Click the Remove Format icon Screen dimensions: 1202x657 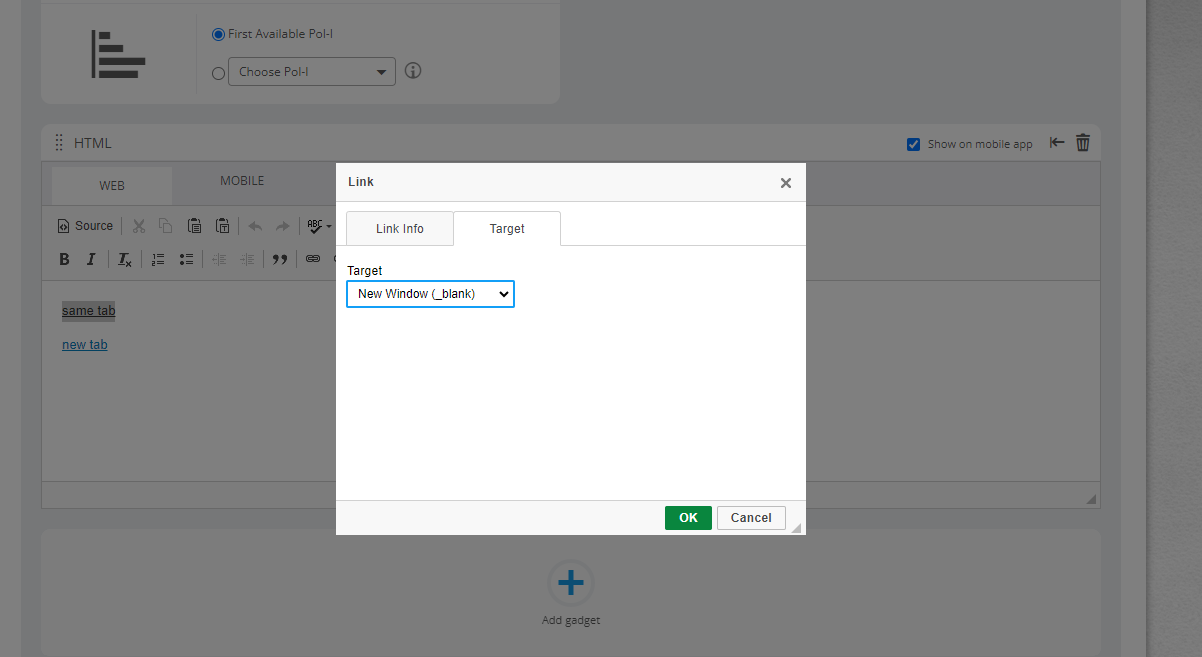124,259
